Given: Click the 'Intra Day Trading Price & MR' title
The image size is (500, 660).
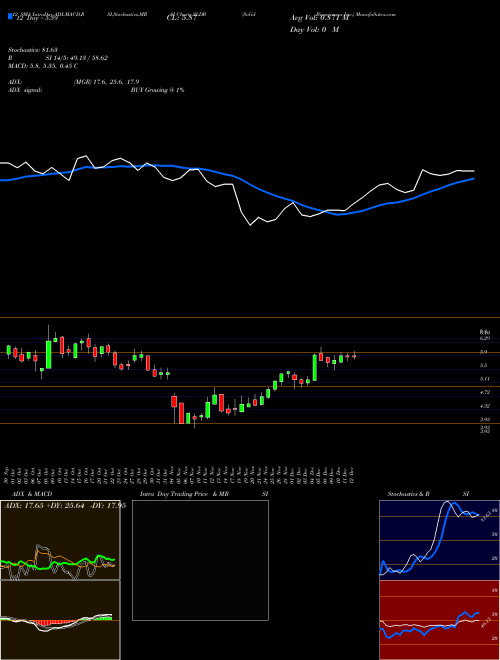Looking at the screenshot, I should (x=184, y=494).
